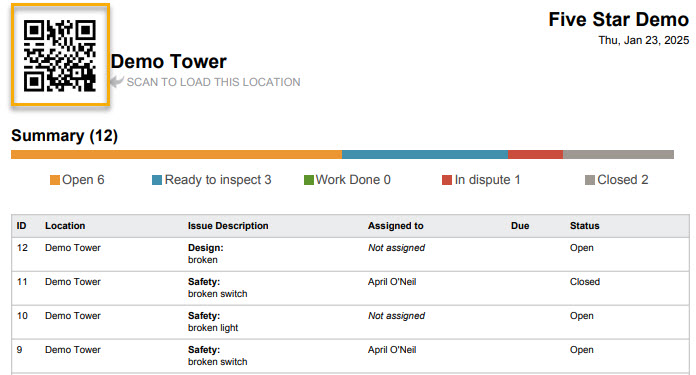Click the Assigned to column header

tap(395, 225)
